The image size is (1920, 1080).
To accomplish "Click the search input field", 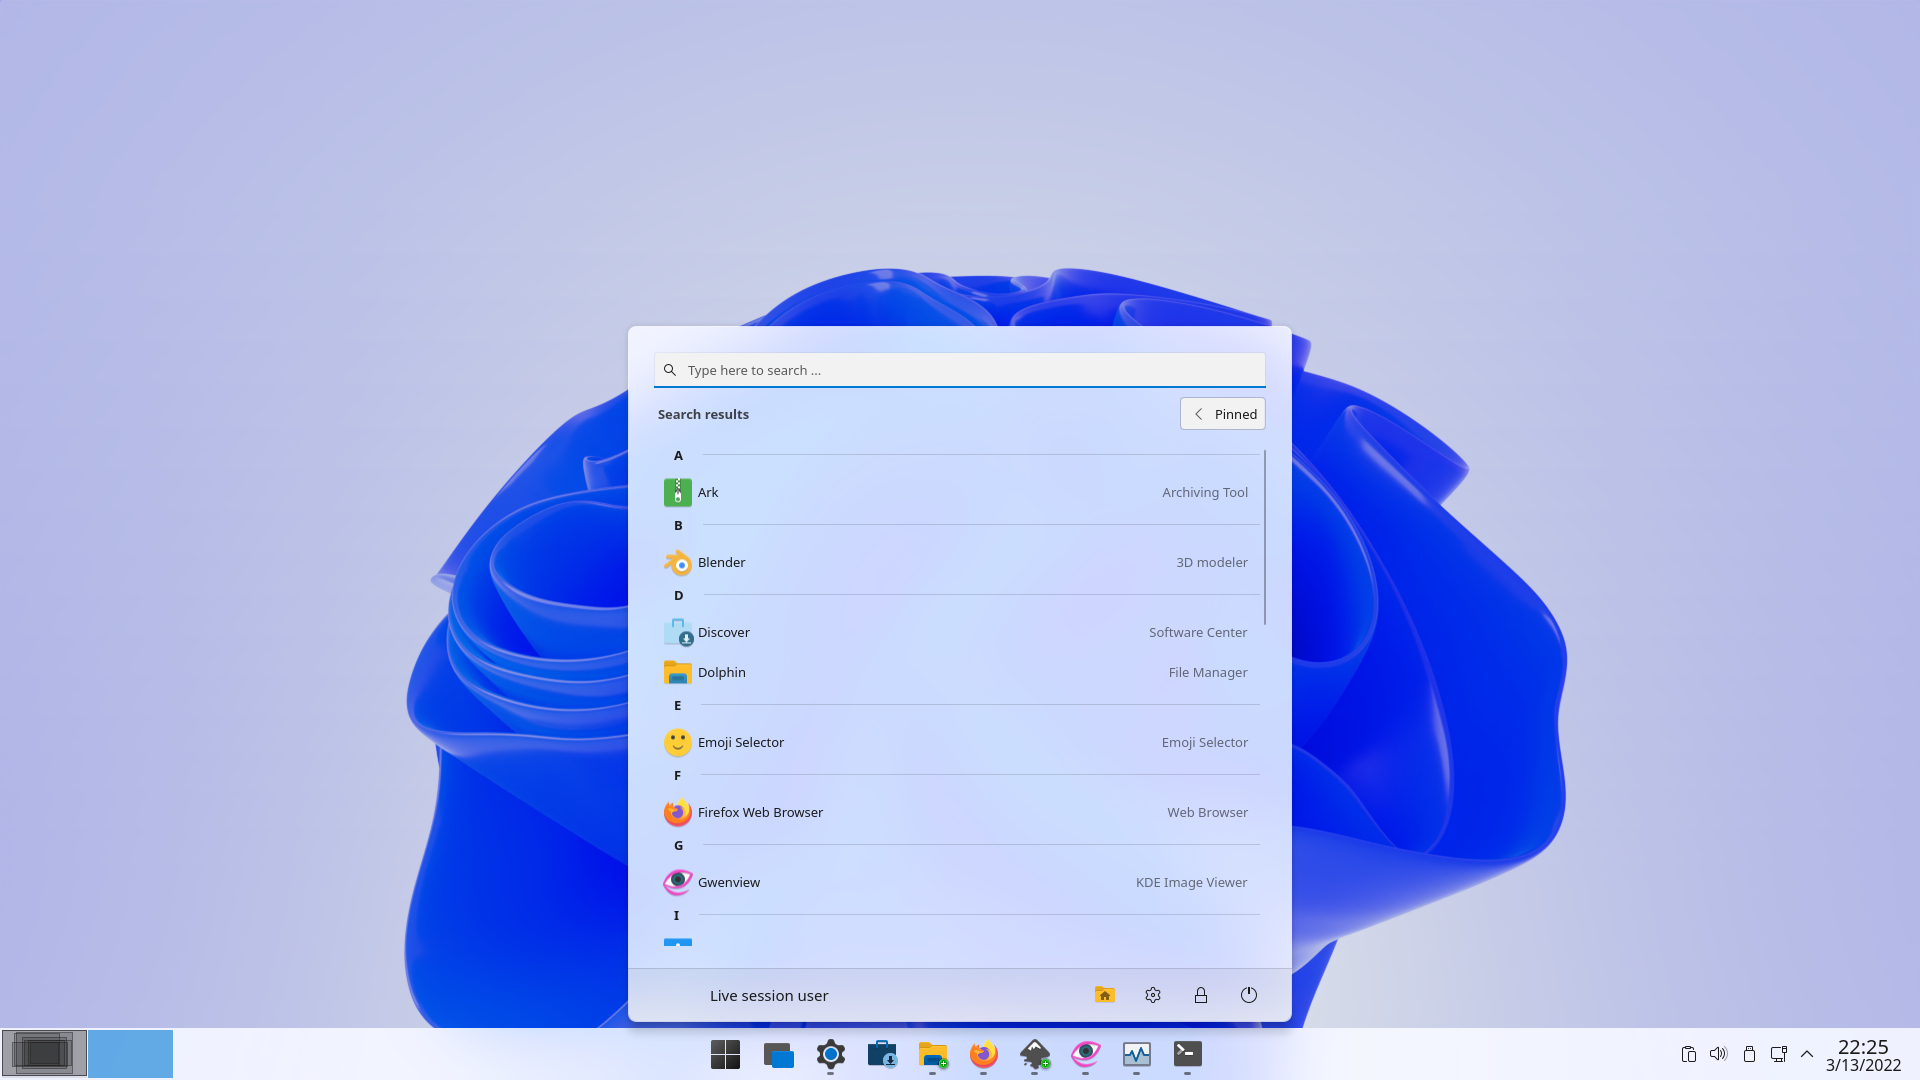I will [959, 370].
